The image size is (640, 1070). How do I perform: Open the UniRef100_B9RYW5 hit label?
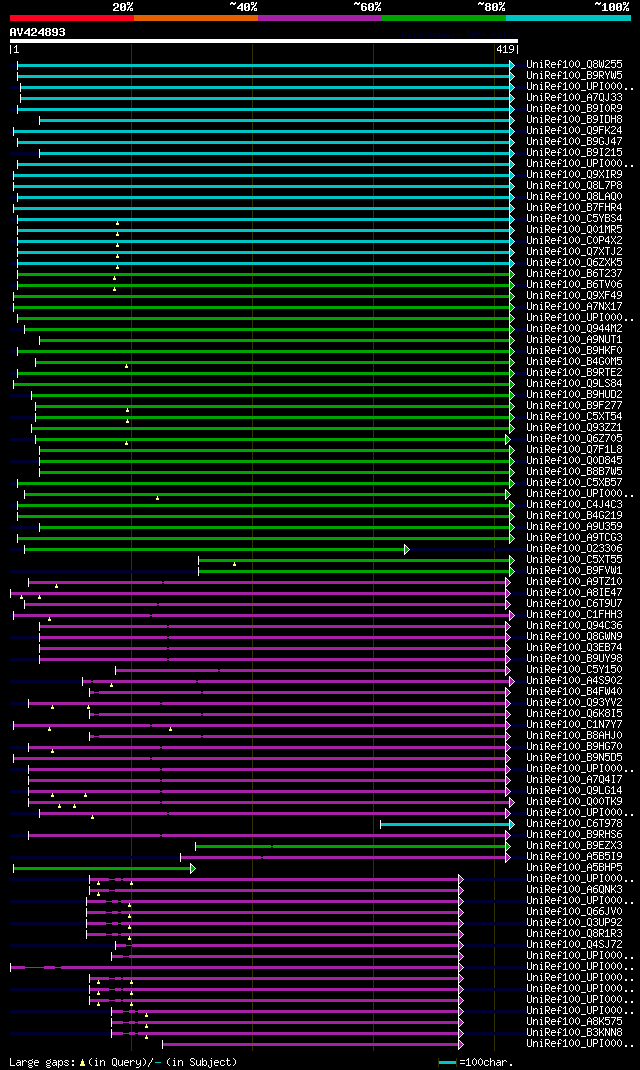574,76
